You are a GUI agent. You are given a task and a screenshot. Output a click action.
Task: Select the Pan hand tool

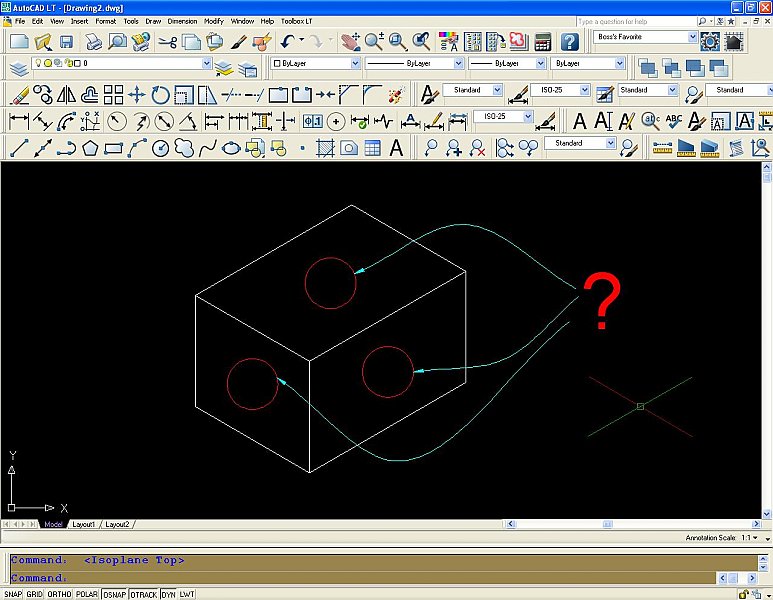click(x=351, y=42)
